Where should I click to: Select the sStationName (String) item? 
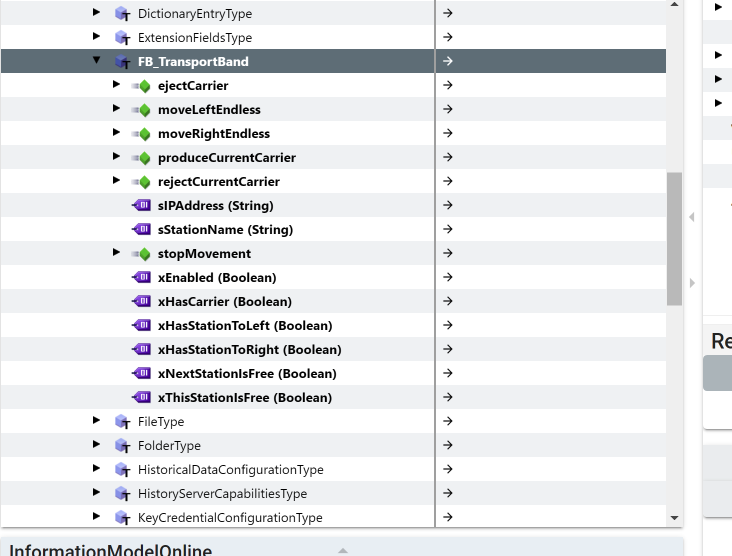[x=225, y=230]
